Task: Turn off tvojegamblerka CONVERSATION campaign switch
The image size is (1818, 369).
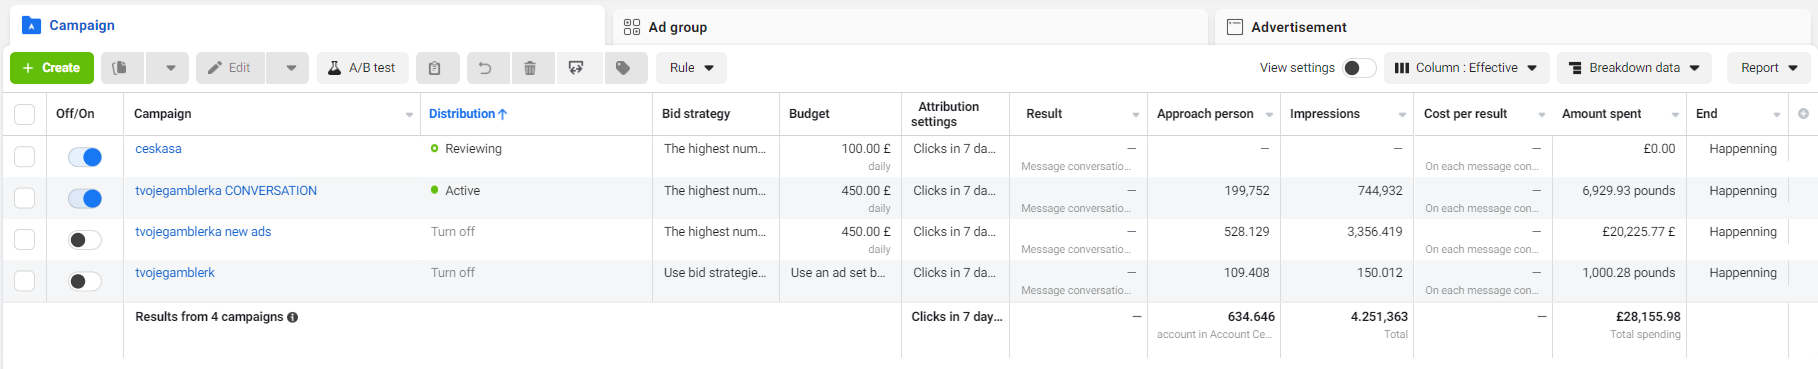Action: [85, 199]
